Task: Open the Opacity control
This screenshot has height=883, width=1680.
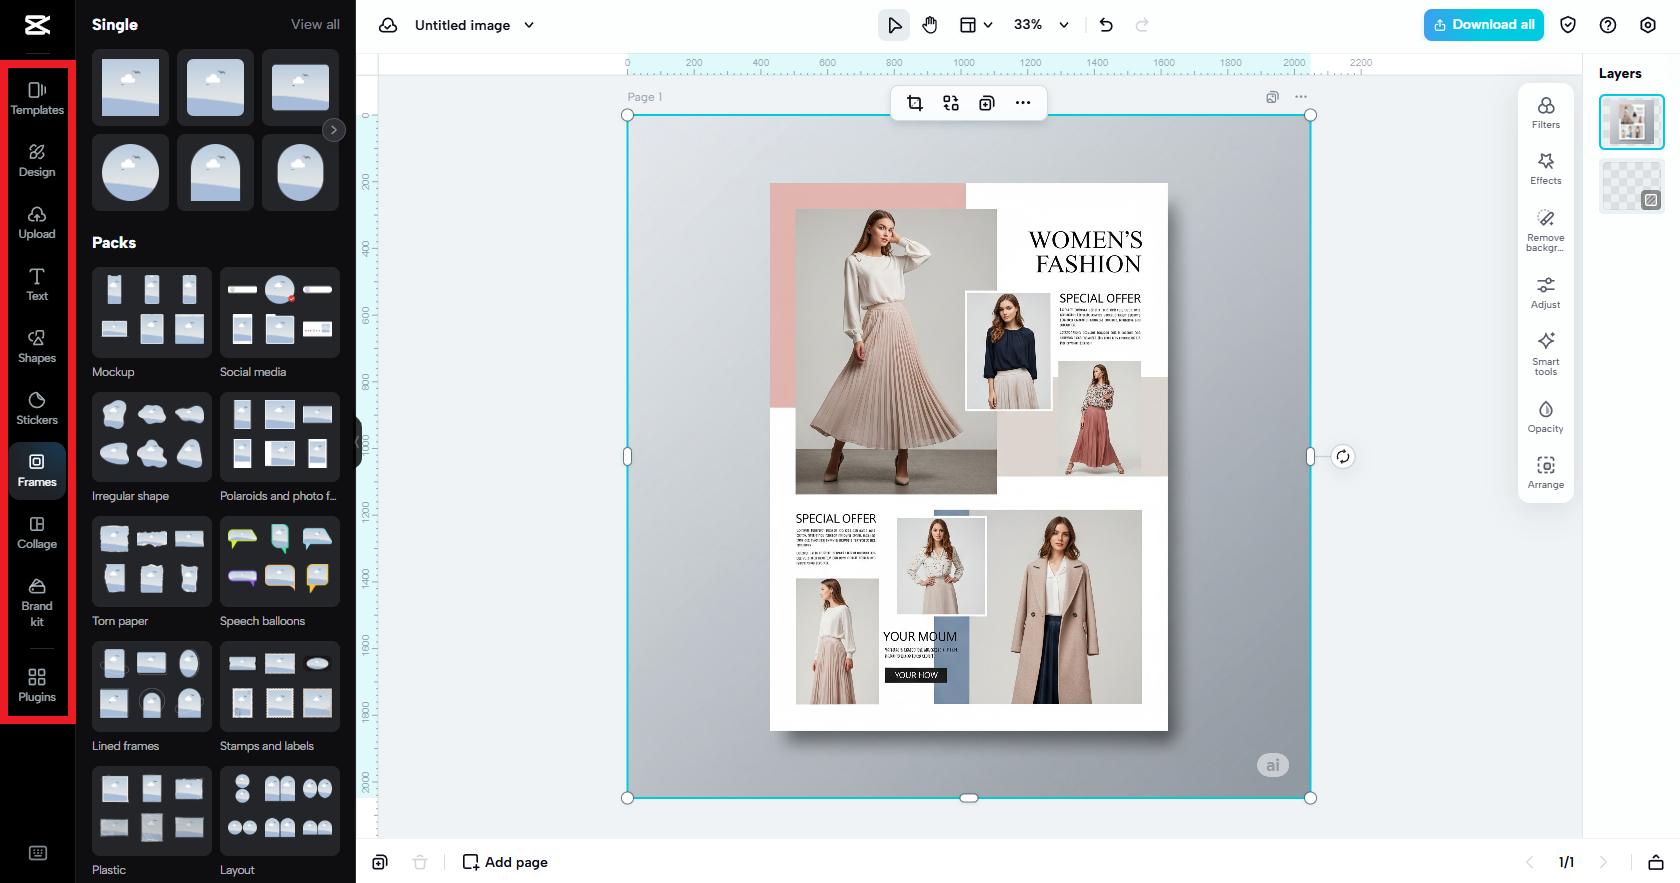Action: coord(1545,416)
